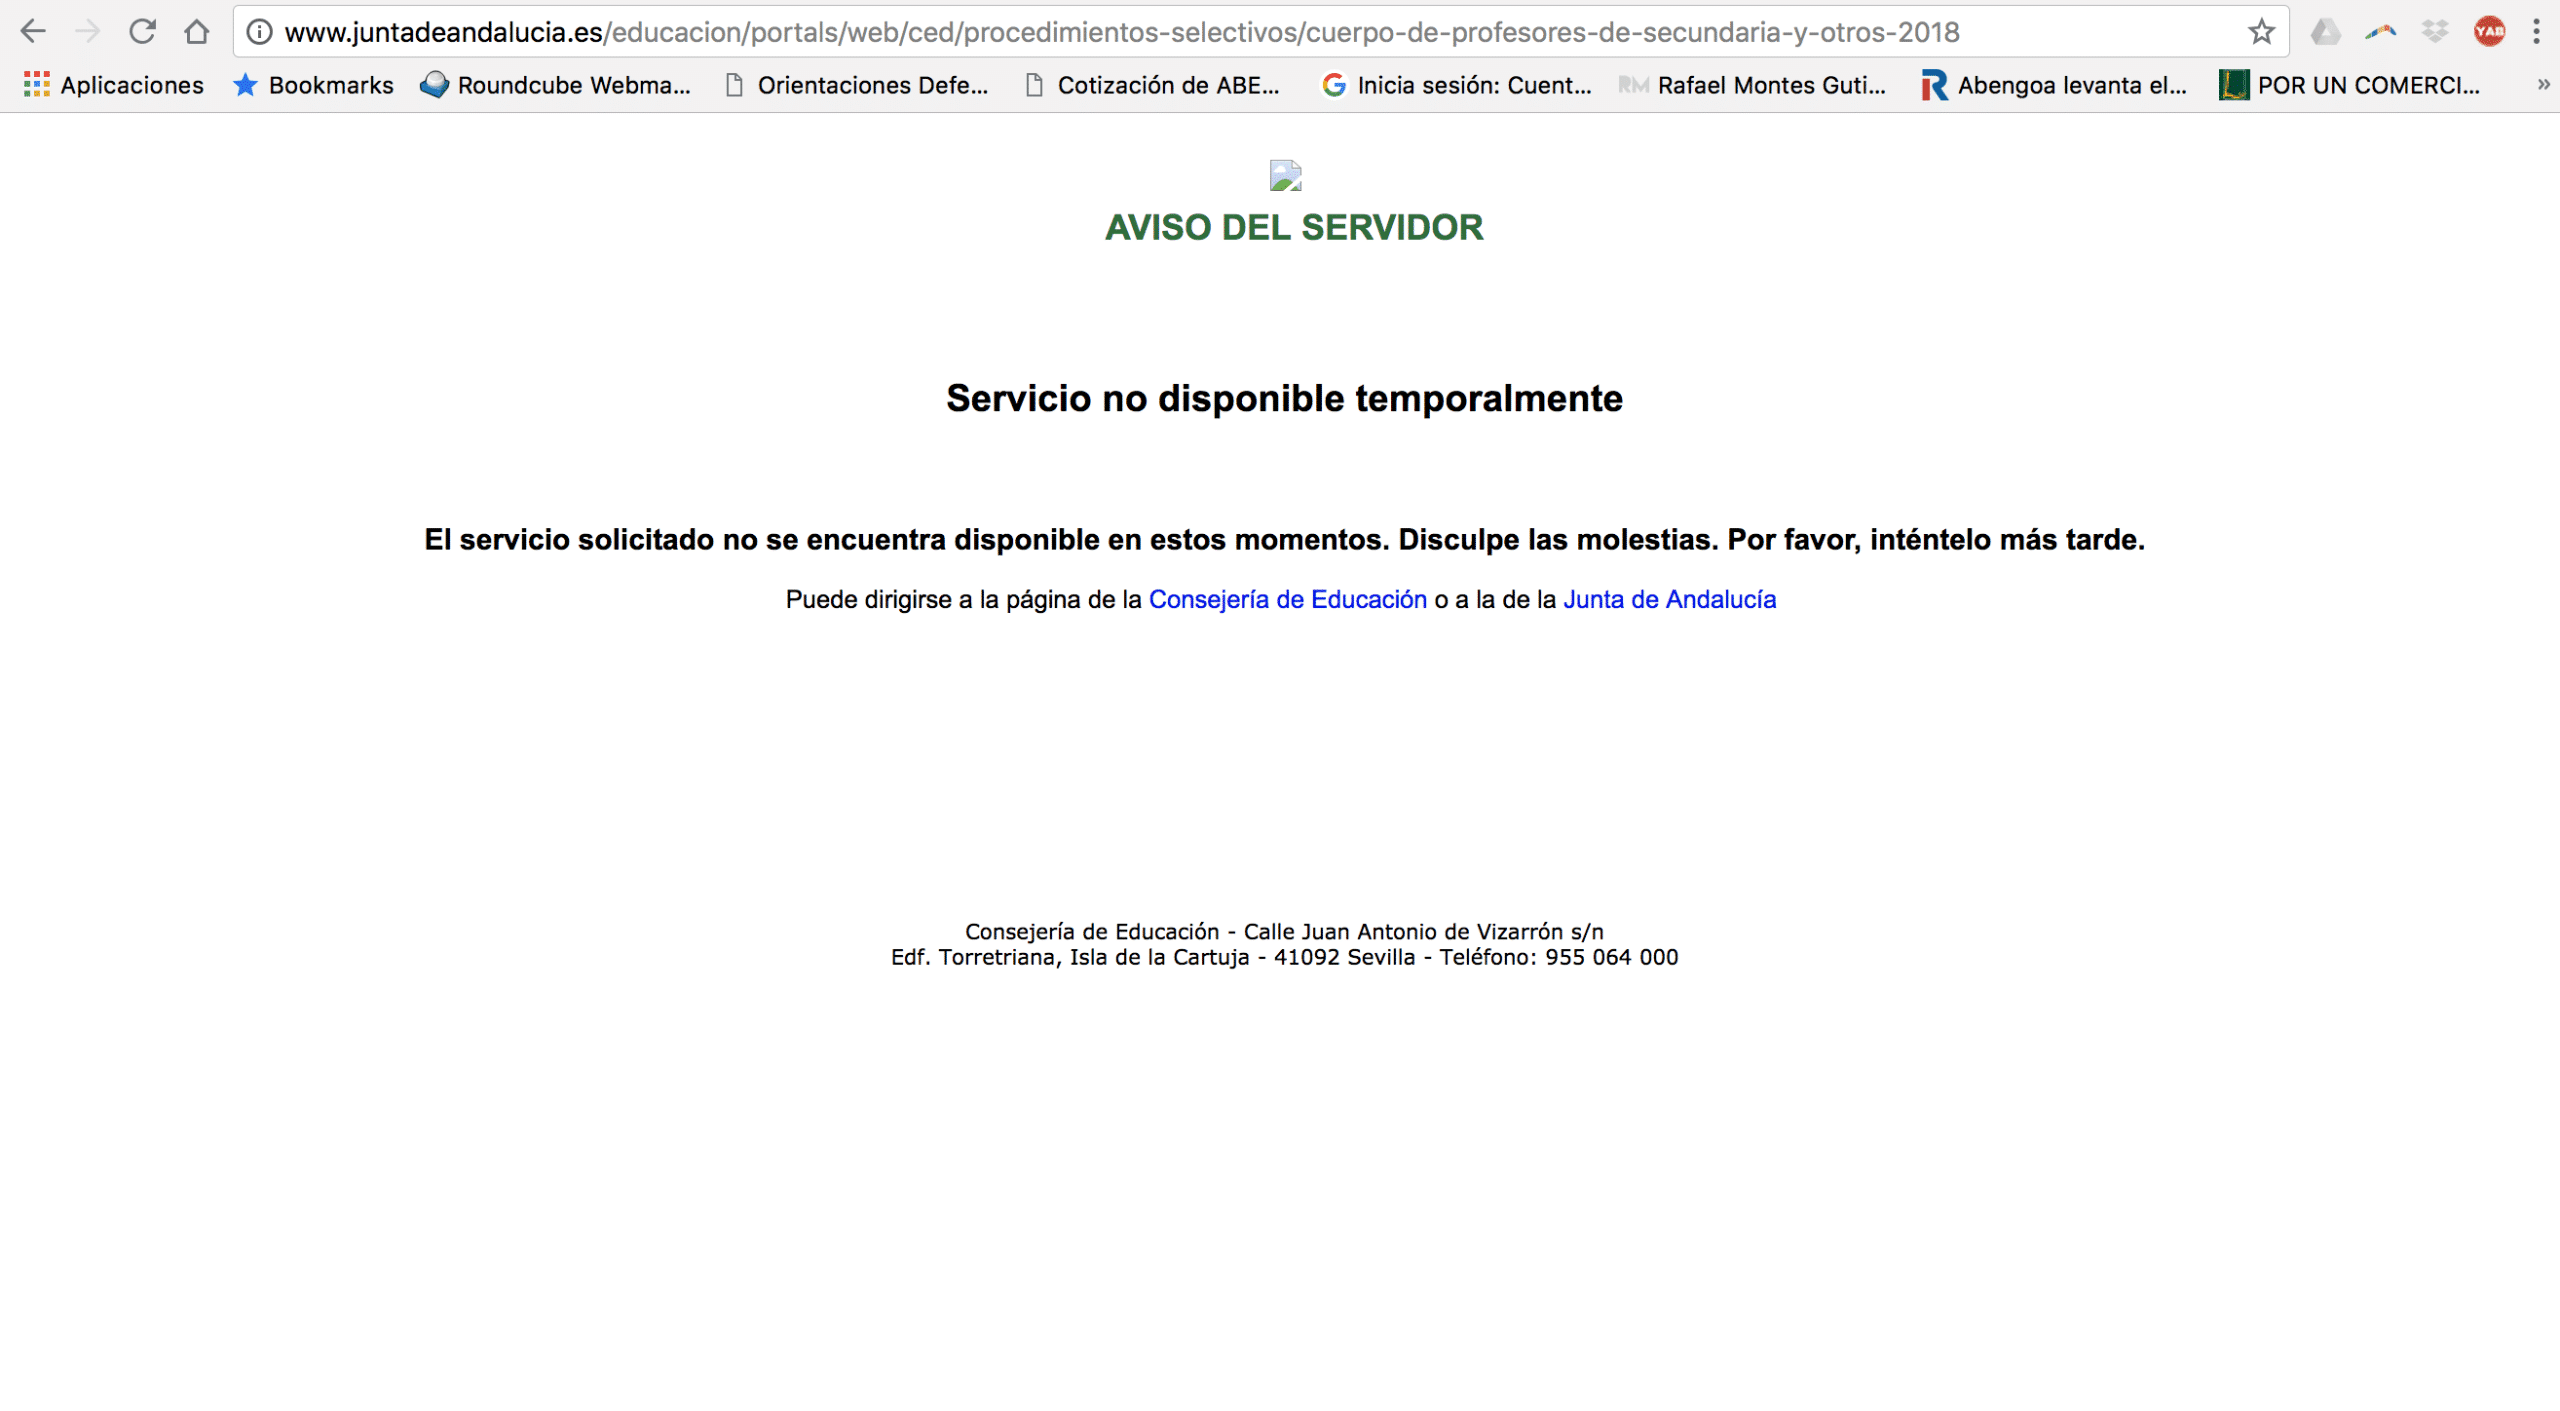Open the Bookmarks folder in bookmarks bar

313,85
